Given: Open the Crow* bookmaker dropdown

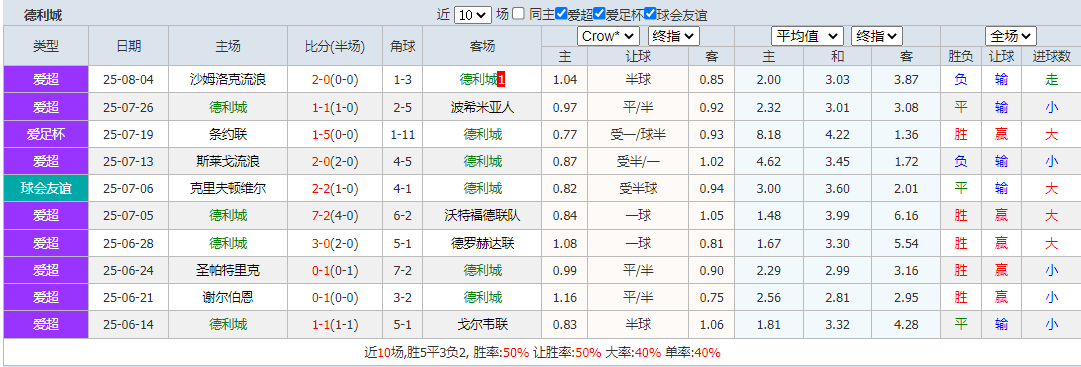Looking at the screenshot, I should (x=609, y=37).
